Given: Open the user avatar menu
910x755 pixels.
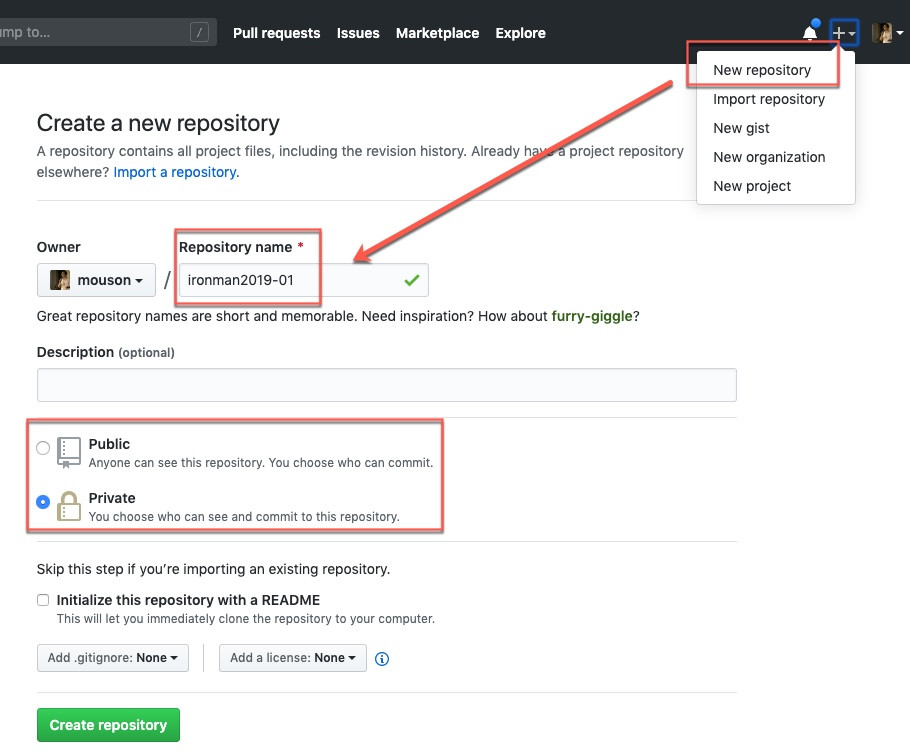Looking at the screenshot, I should pyautogui.click(x=887, y=33).
